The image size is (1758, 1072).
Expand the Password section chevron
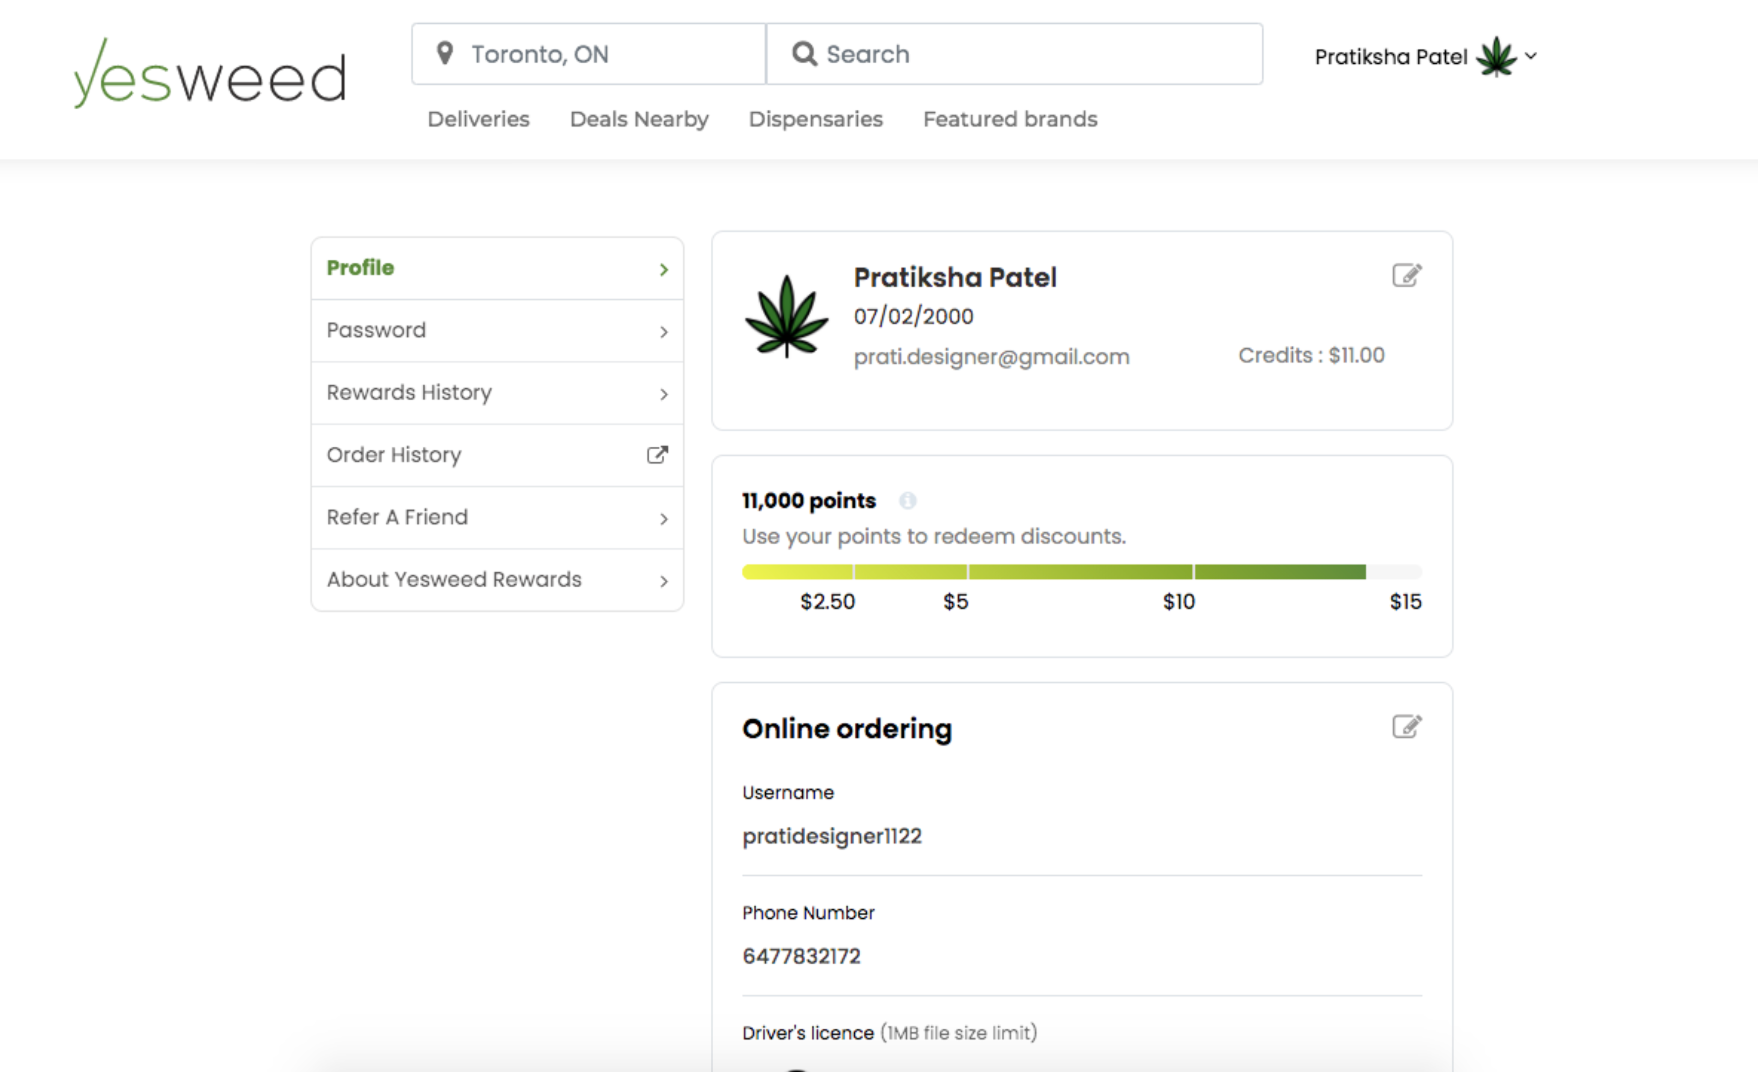click(x=663, y=332)
